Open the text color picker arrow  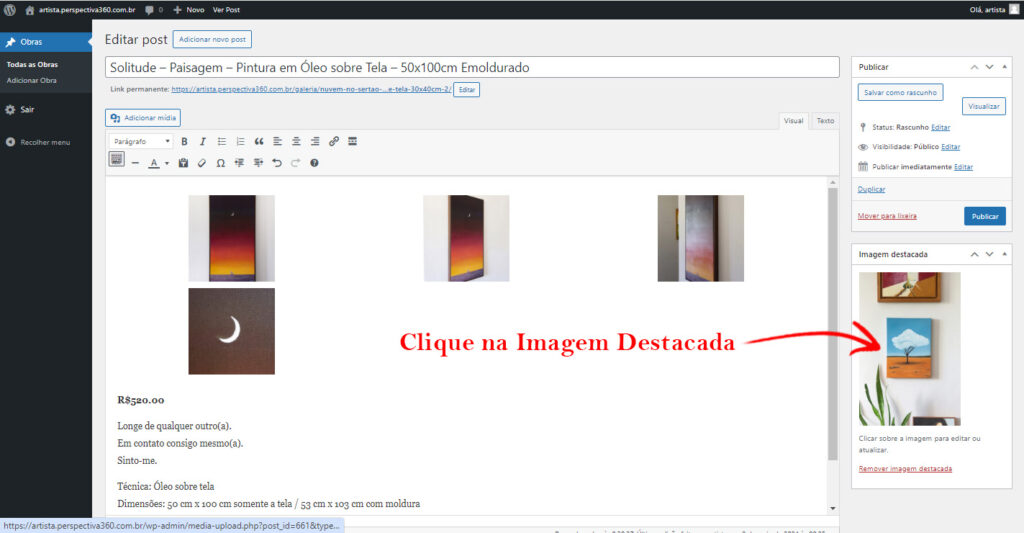167,163
